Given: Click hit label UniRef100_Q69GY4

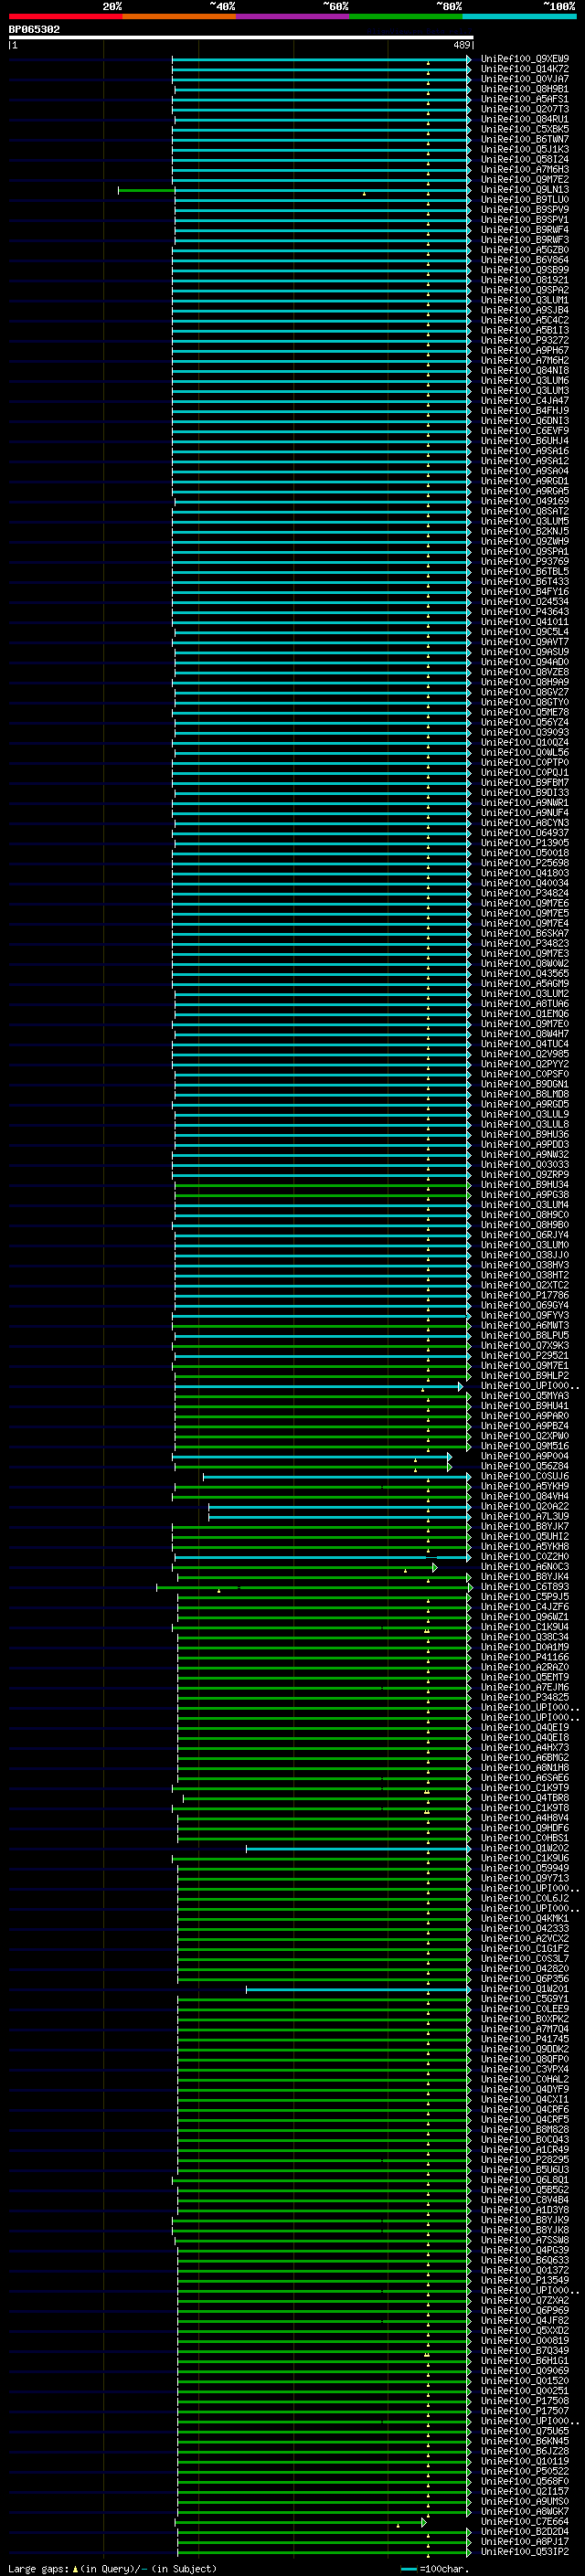Looking at the screenshot, I should [525, 1305].
